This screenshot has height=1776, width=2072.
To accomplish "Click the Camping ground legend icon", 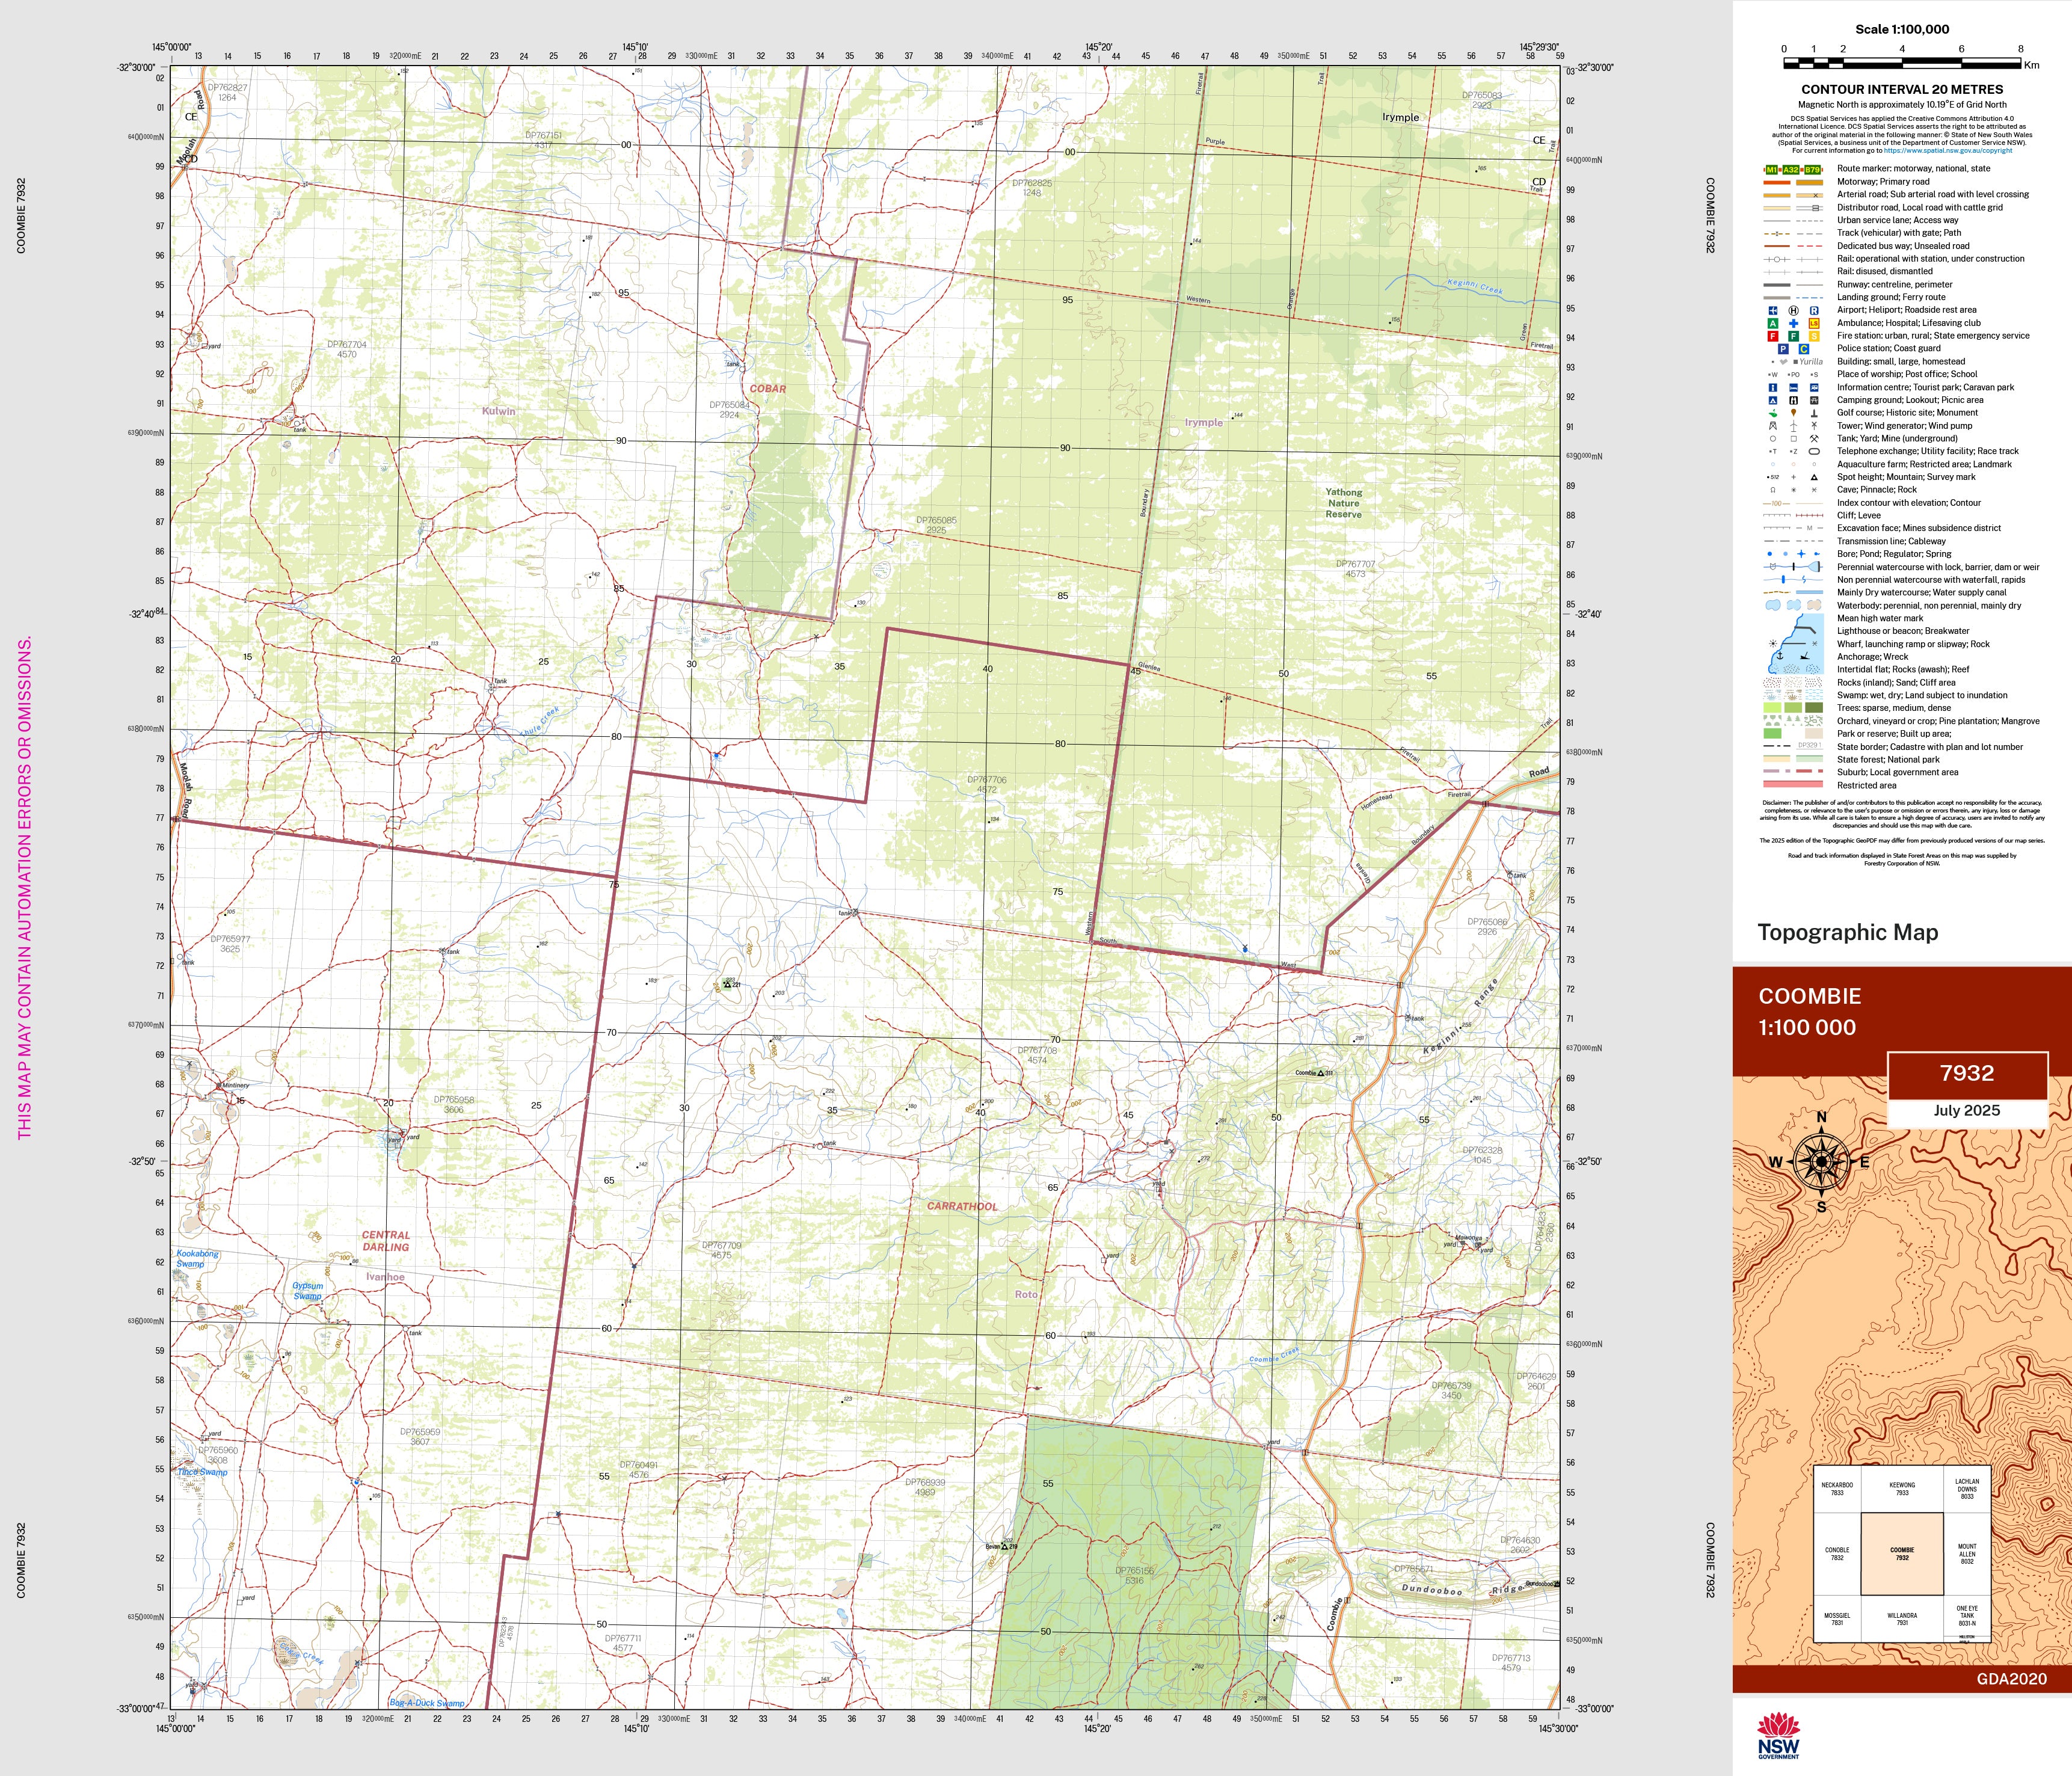I will pos(1773,400).
